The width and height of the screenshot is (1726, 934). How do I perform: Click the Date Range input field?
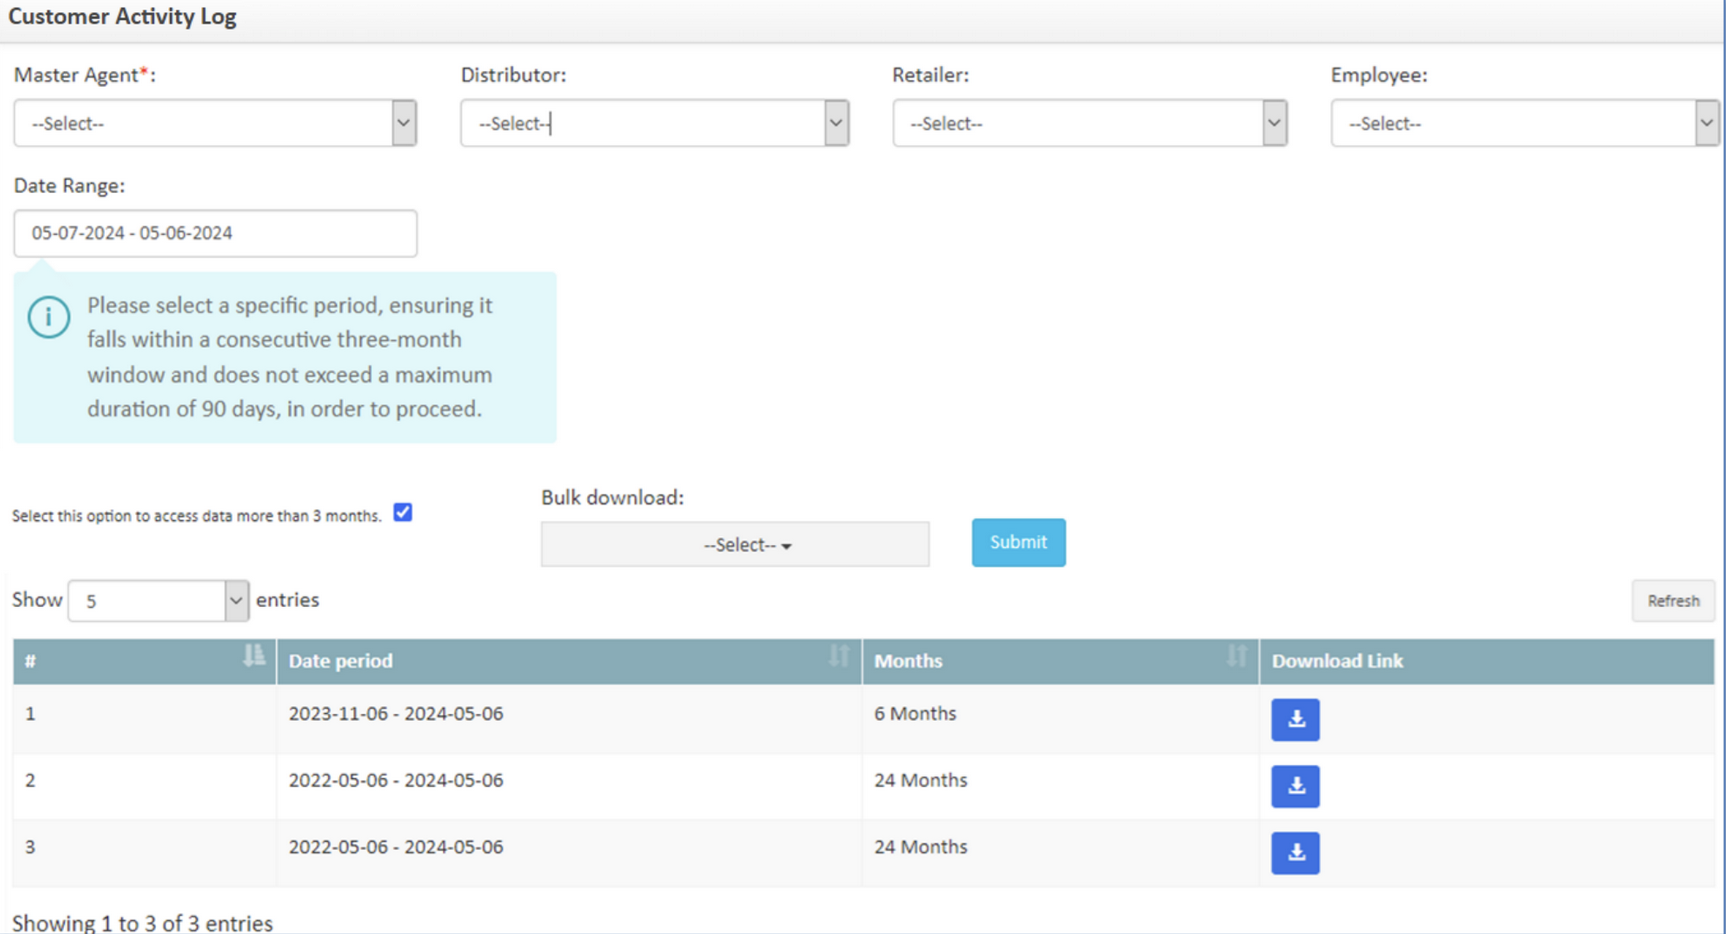pos(215,233)
